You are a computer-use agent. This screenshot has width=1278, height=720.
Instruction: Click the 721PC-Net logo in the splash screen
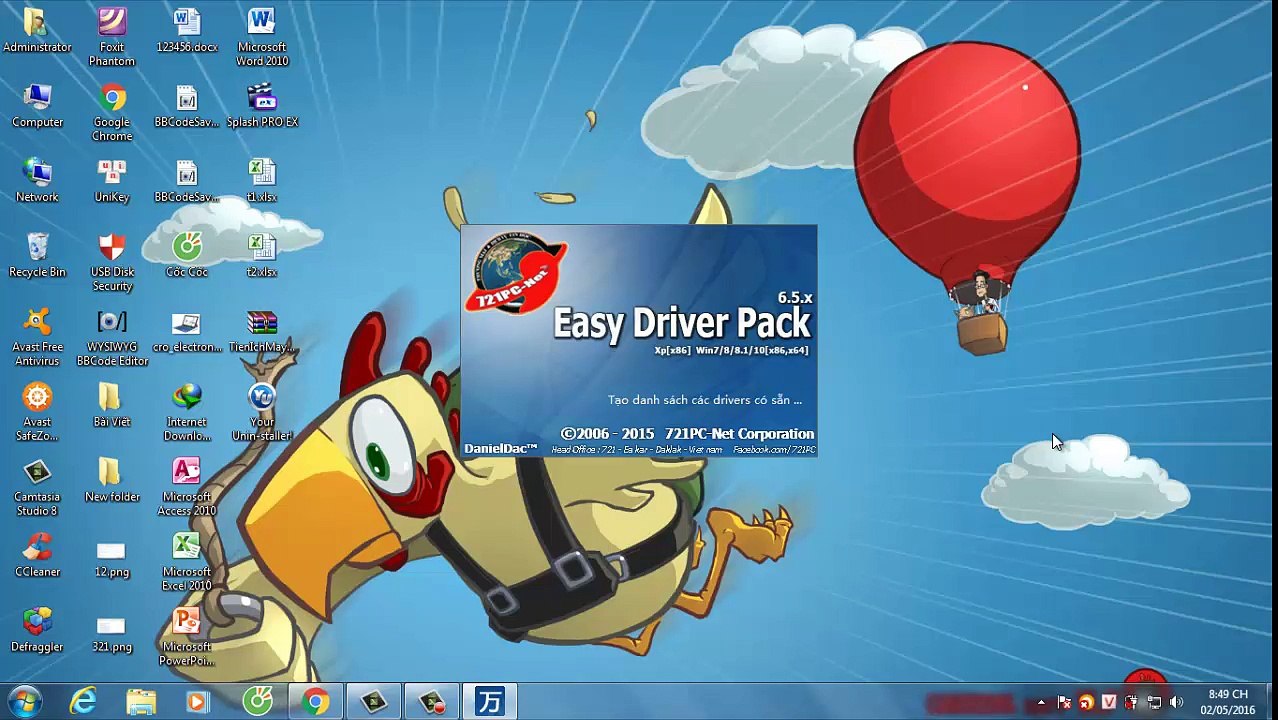pyautogui.click(x=517, y=272)
